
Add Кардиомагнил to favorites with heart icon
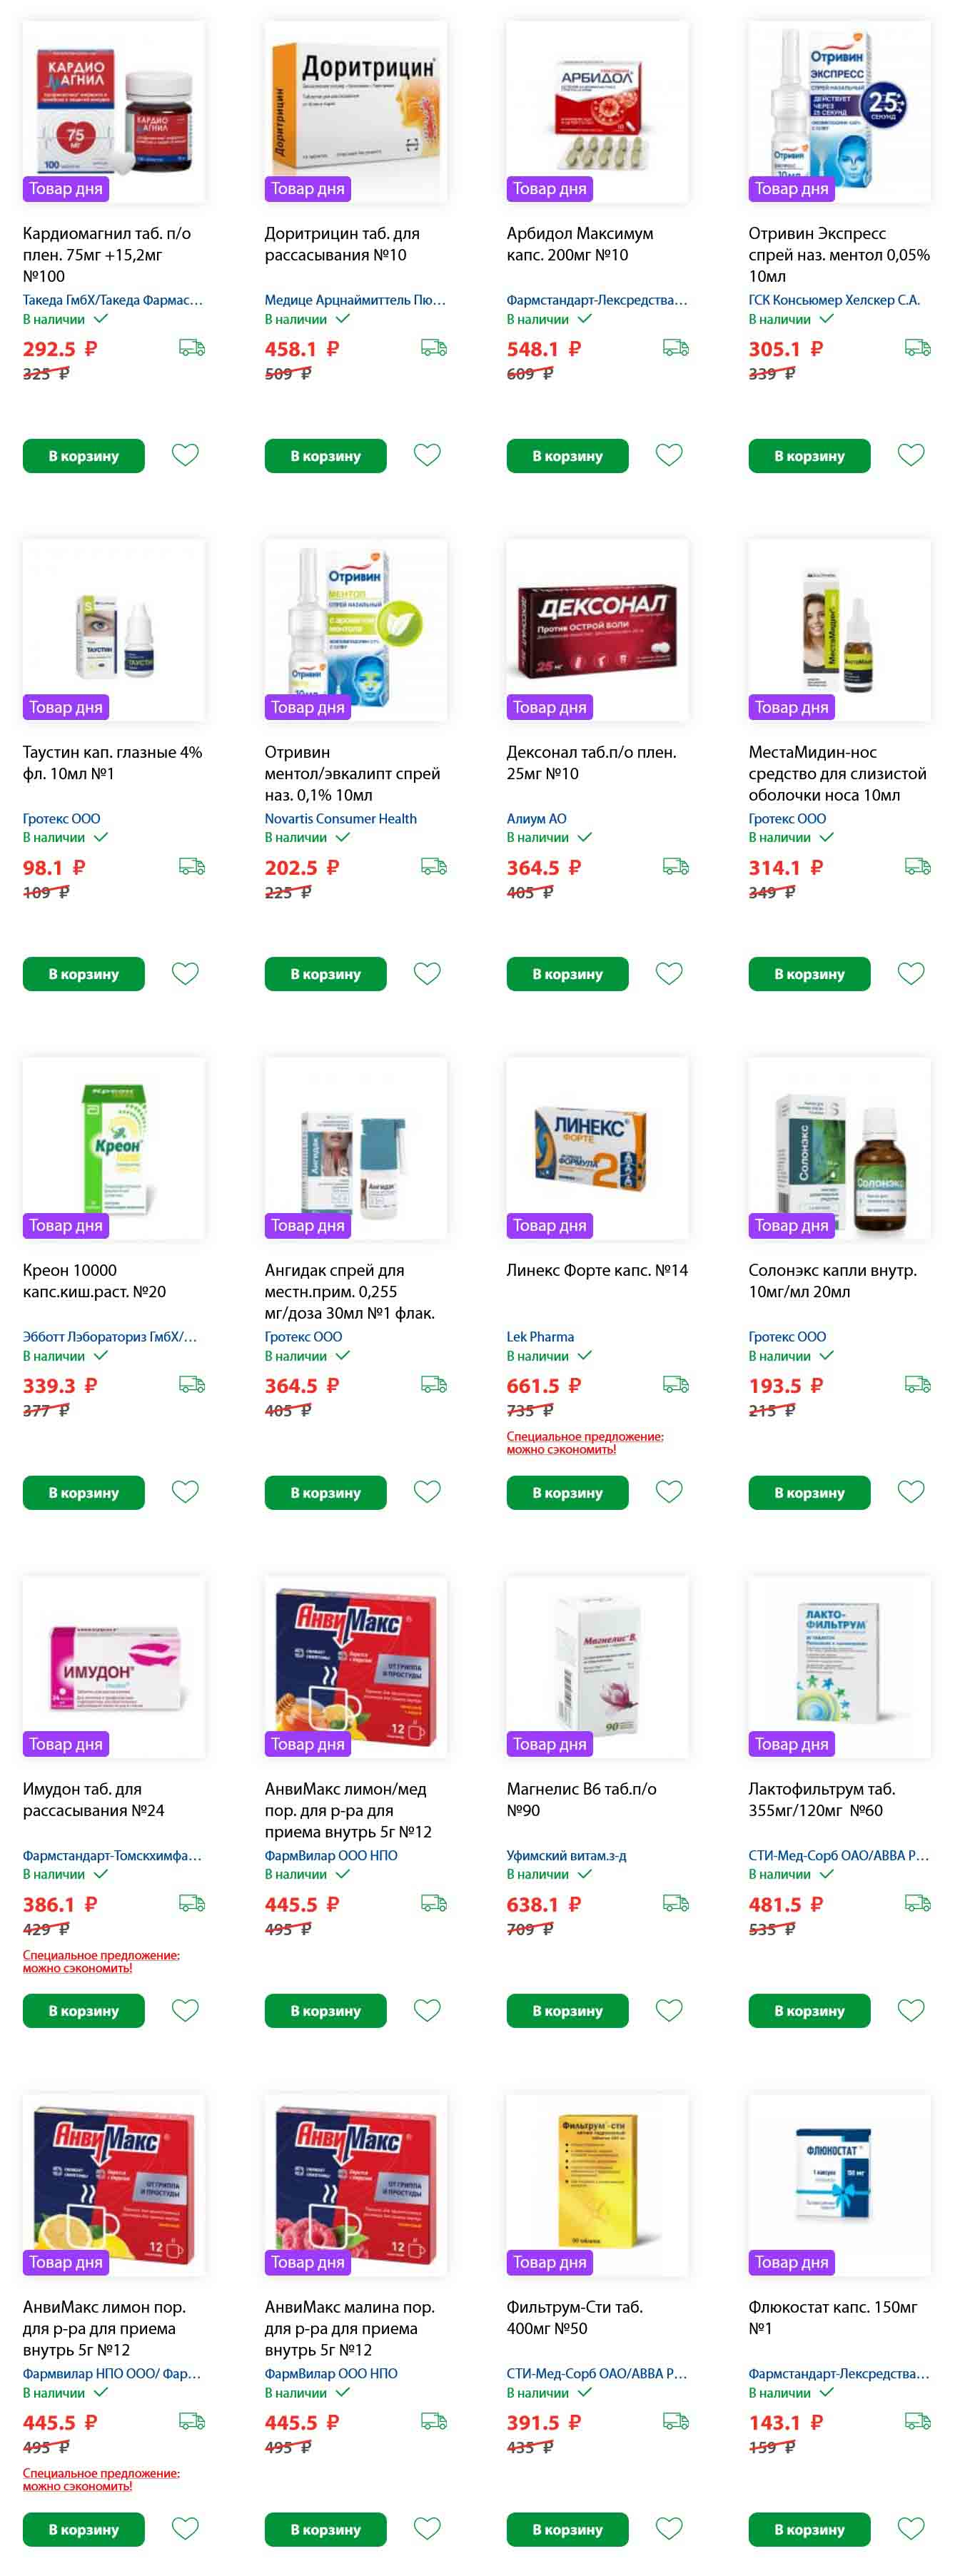(x=185, y=455)
